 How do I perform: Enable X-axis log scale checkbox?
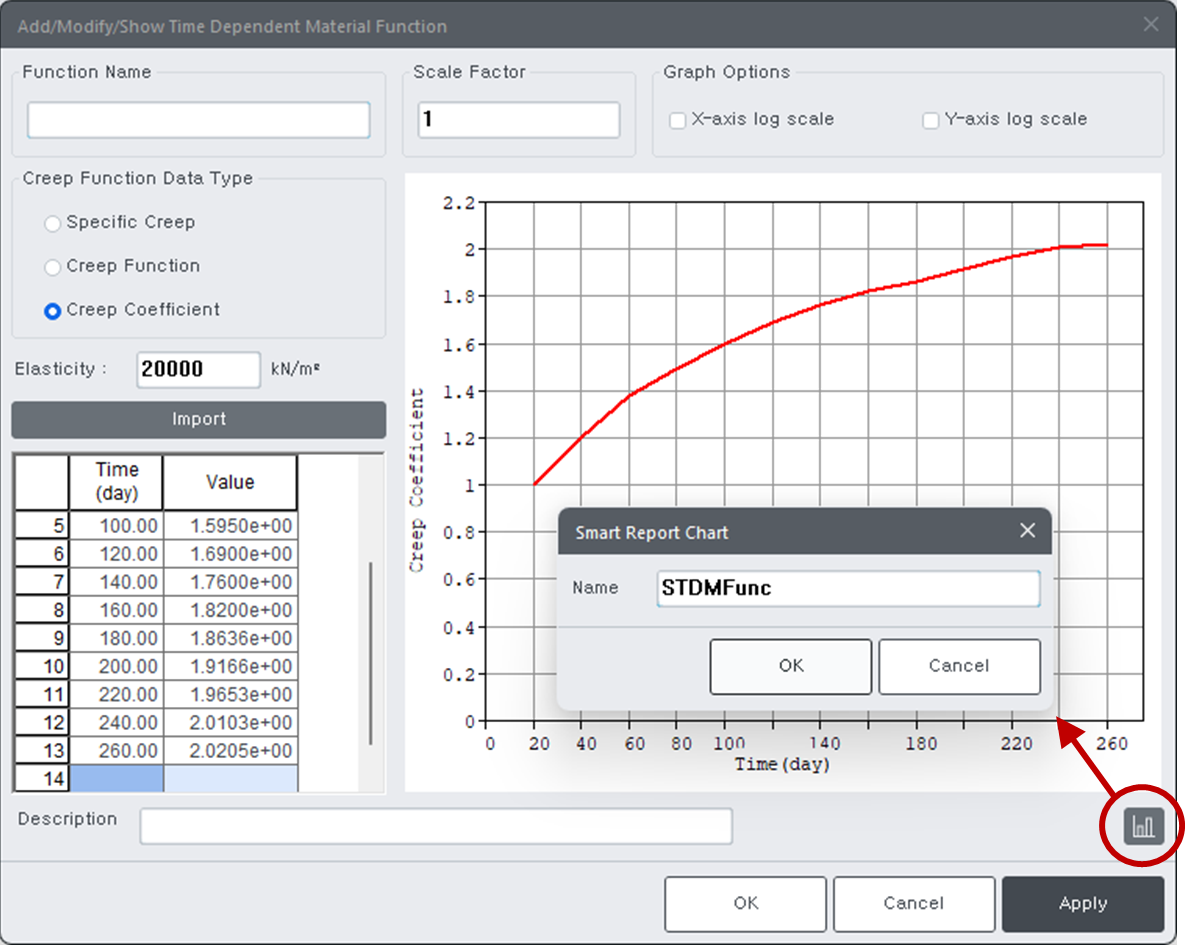(x=678, y=120)
